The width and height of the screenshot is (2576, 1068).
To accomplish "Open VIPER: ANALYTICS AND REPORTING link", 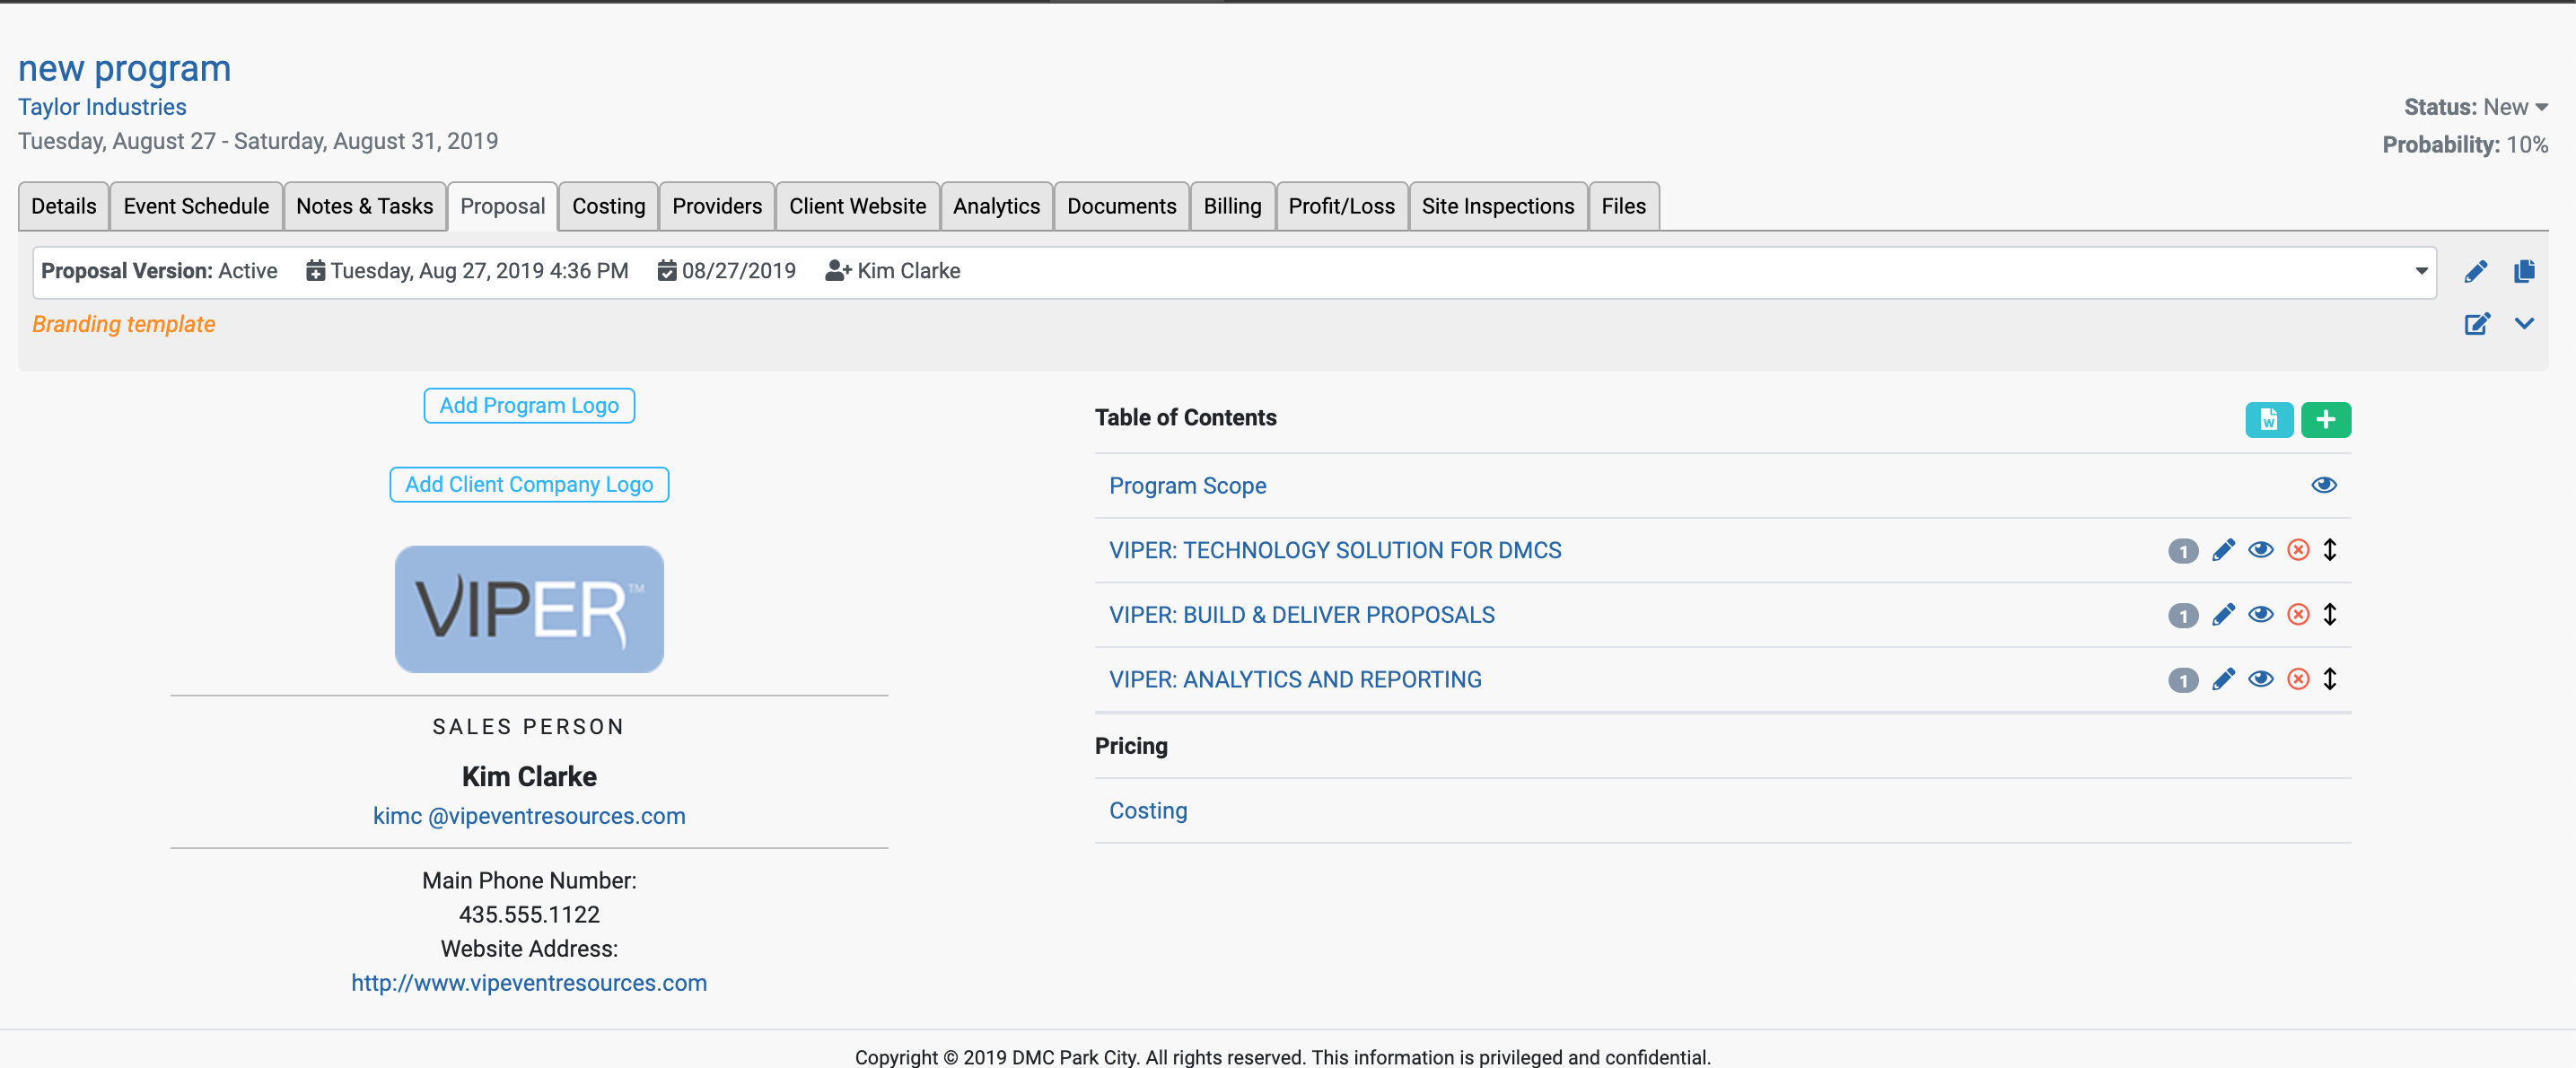I will tap(1295, 679).
